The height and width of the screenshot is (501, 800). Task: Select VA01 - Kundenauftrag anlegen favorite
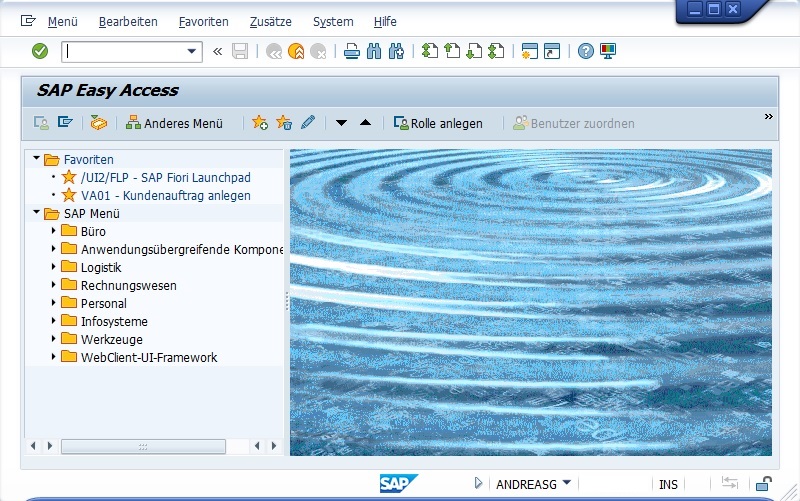click(166, 195)
